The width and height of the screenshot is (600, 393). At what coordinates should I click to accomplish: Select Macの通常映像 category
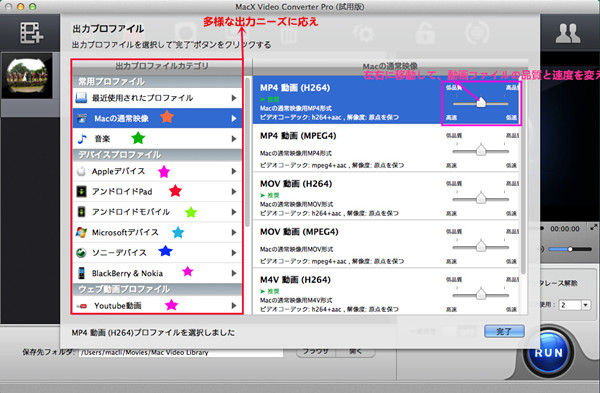click(157, 118)
